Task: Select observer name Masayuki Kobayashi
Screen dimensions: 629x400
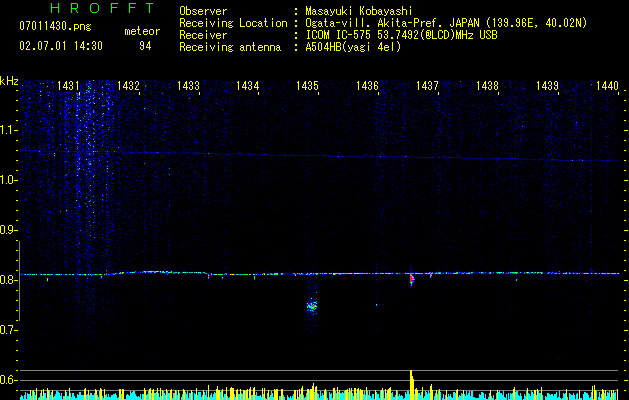Action: click(359, 11)
